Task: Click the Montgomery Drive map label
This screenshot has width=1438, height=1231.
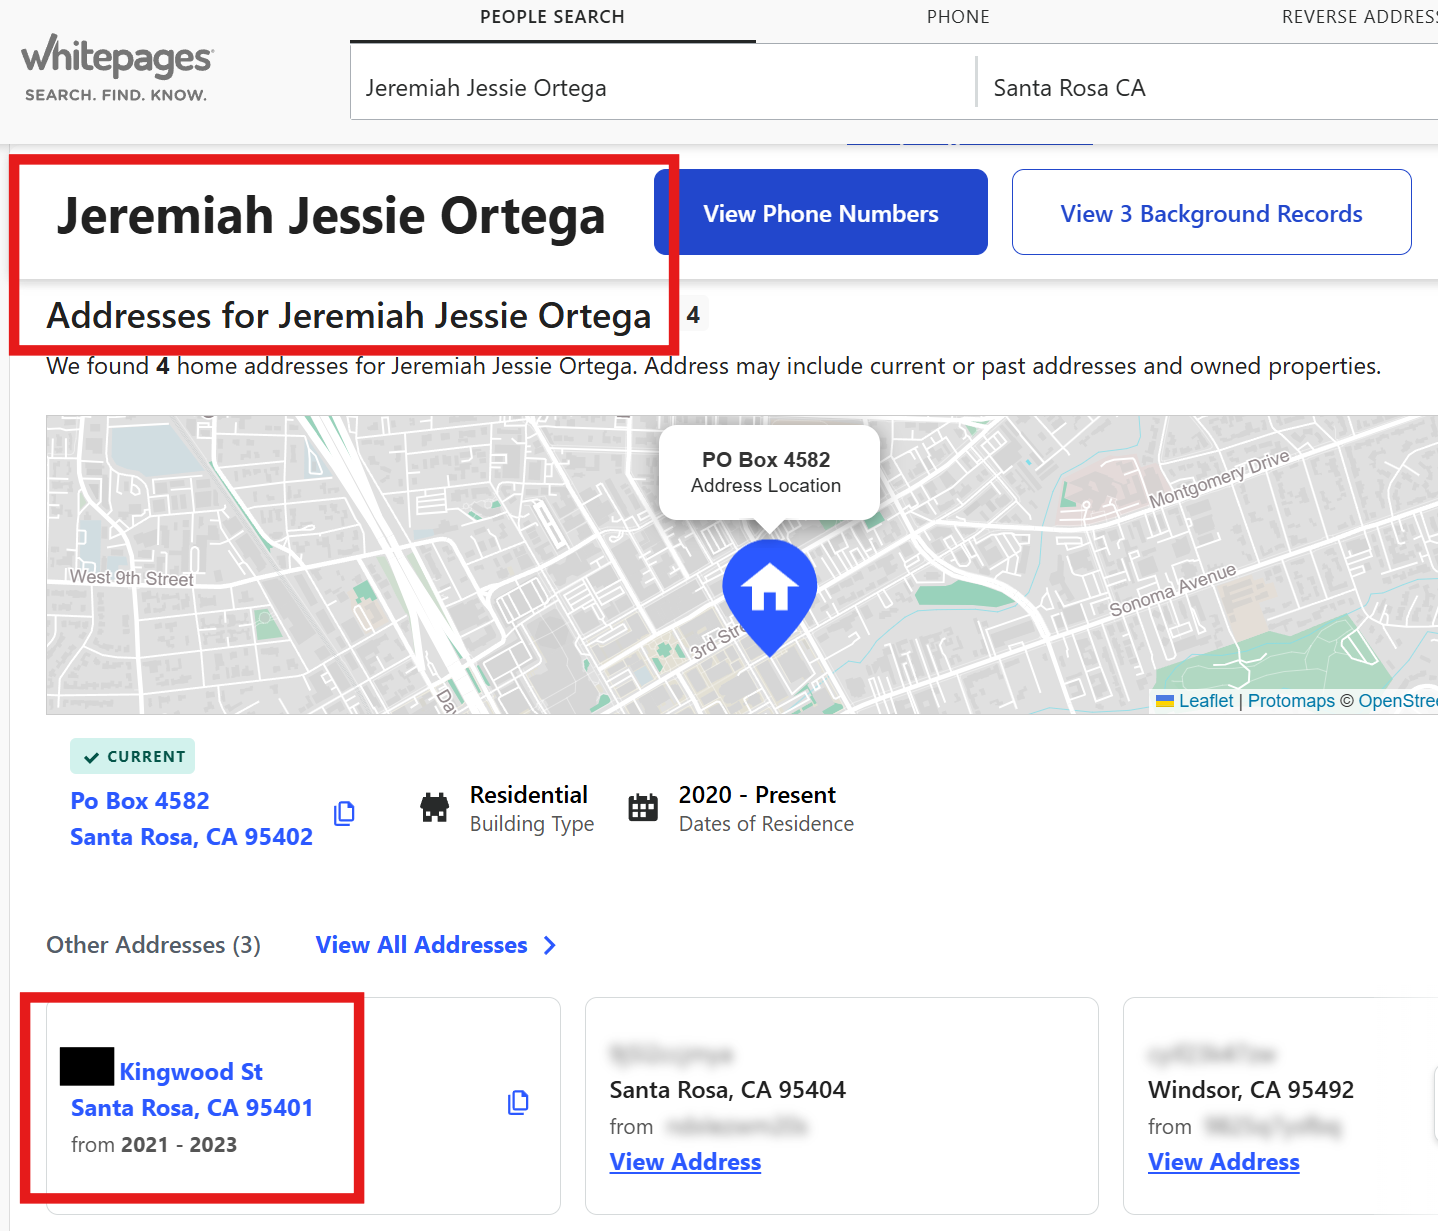Action: click(1219, 479)
